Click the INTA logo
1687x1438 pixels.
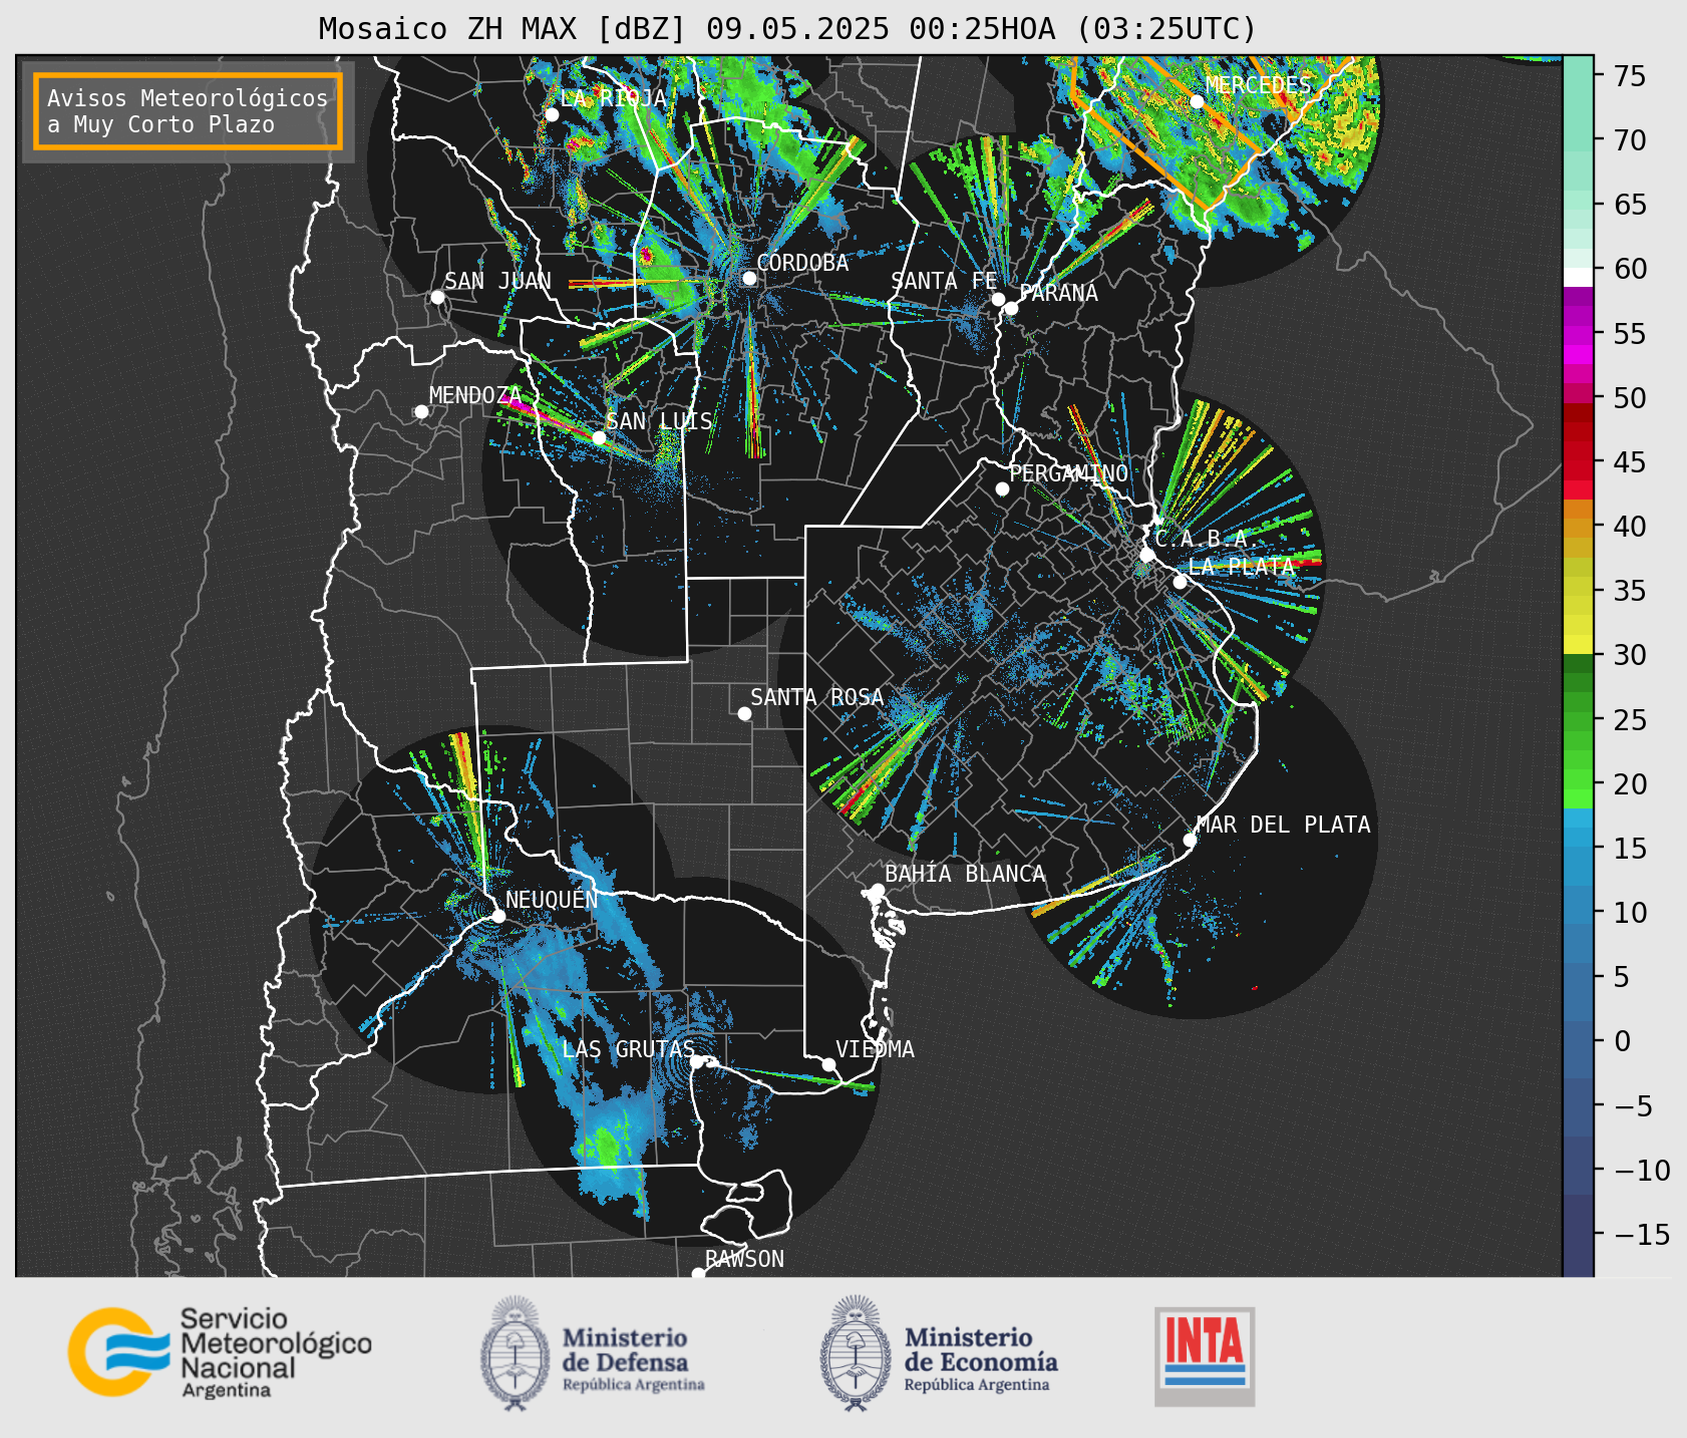pos(1204,1356)
